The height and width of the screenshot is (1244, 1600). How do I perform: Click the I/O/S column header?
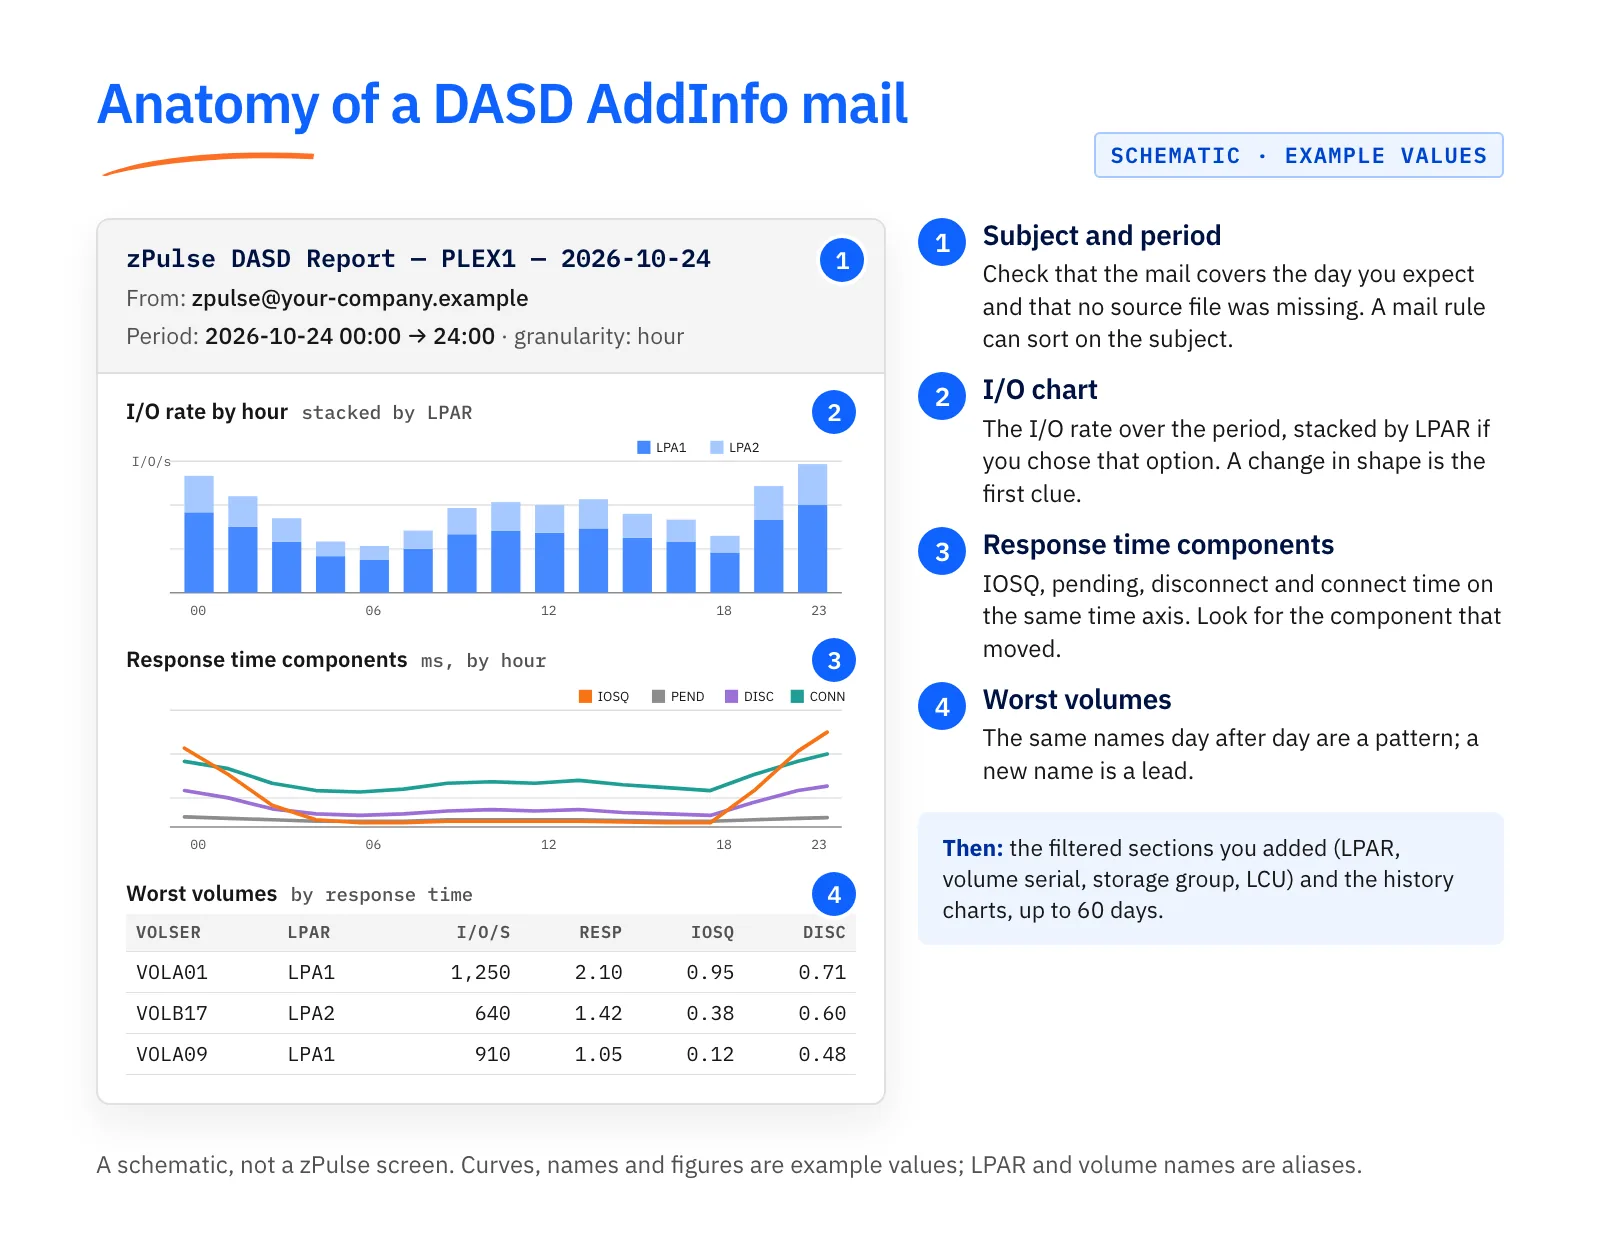(484, 932)
